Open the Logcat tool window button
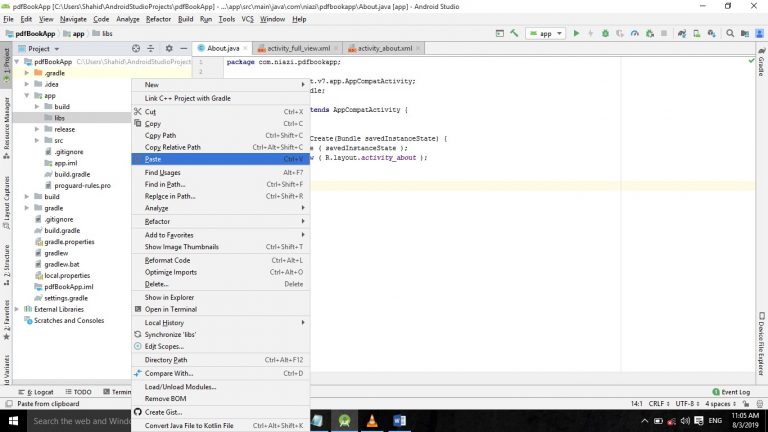The image size is (768, 432). (x=36, y=392)
